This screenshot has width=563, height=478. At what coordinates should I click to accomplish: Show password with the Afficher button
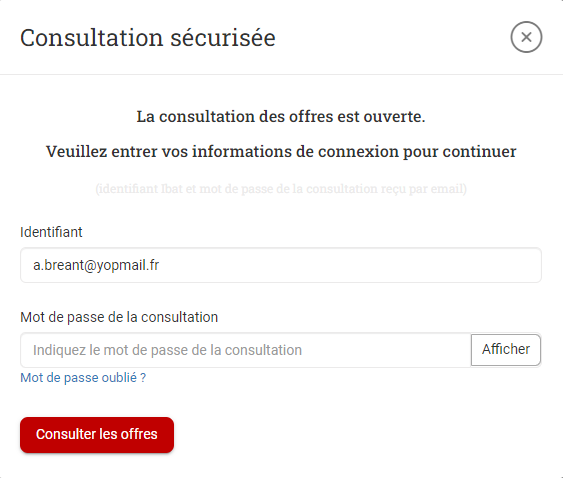pyautogui.click(x=506, y=350)
